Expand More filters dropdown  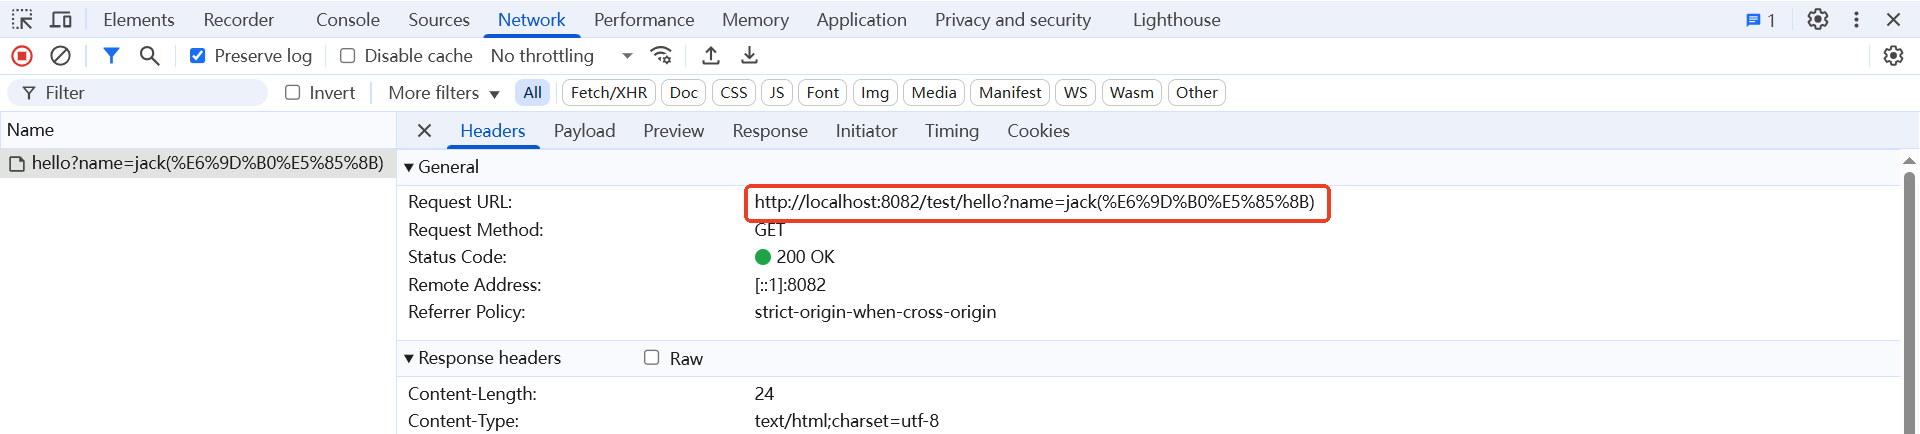pos(443,93)
